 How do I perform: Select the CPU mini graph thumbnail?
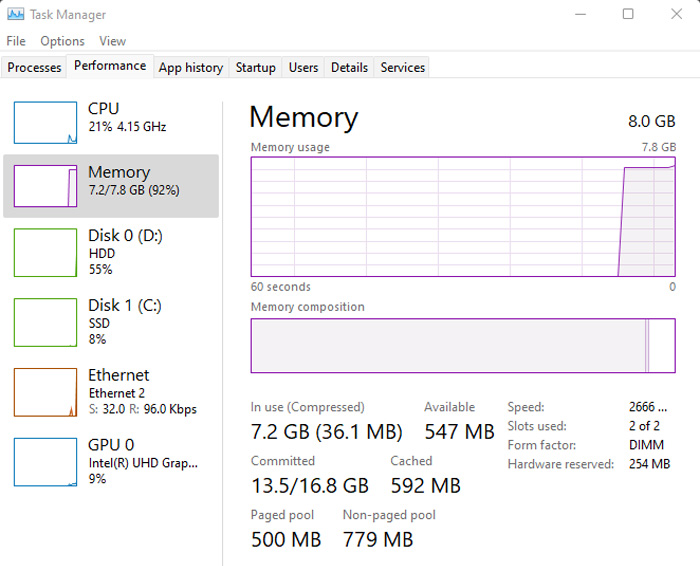pyautogui.click(x=45, y=122)
